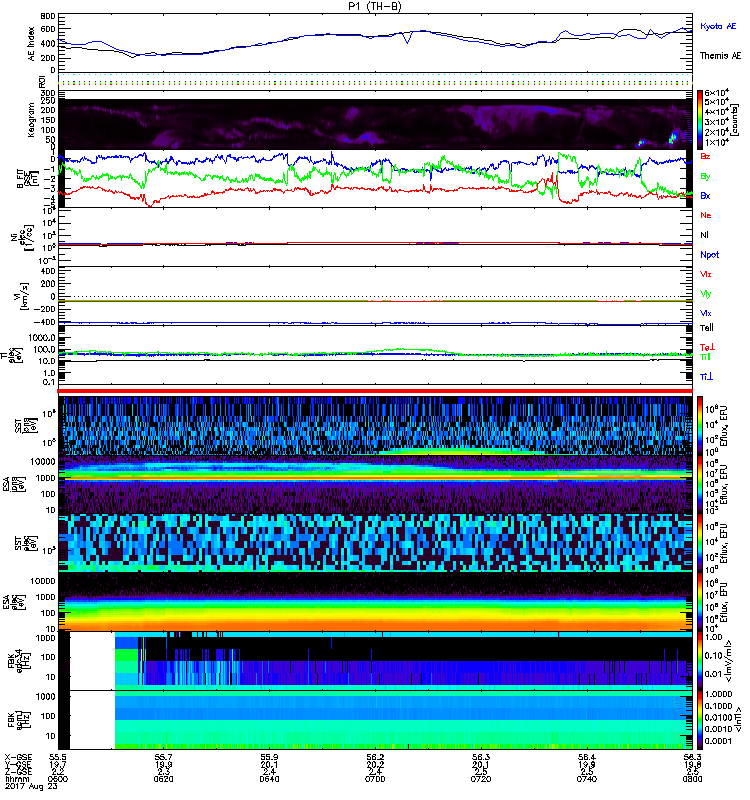Click the X-GSE value 55.5

[58, 757]
